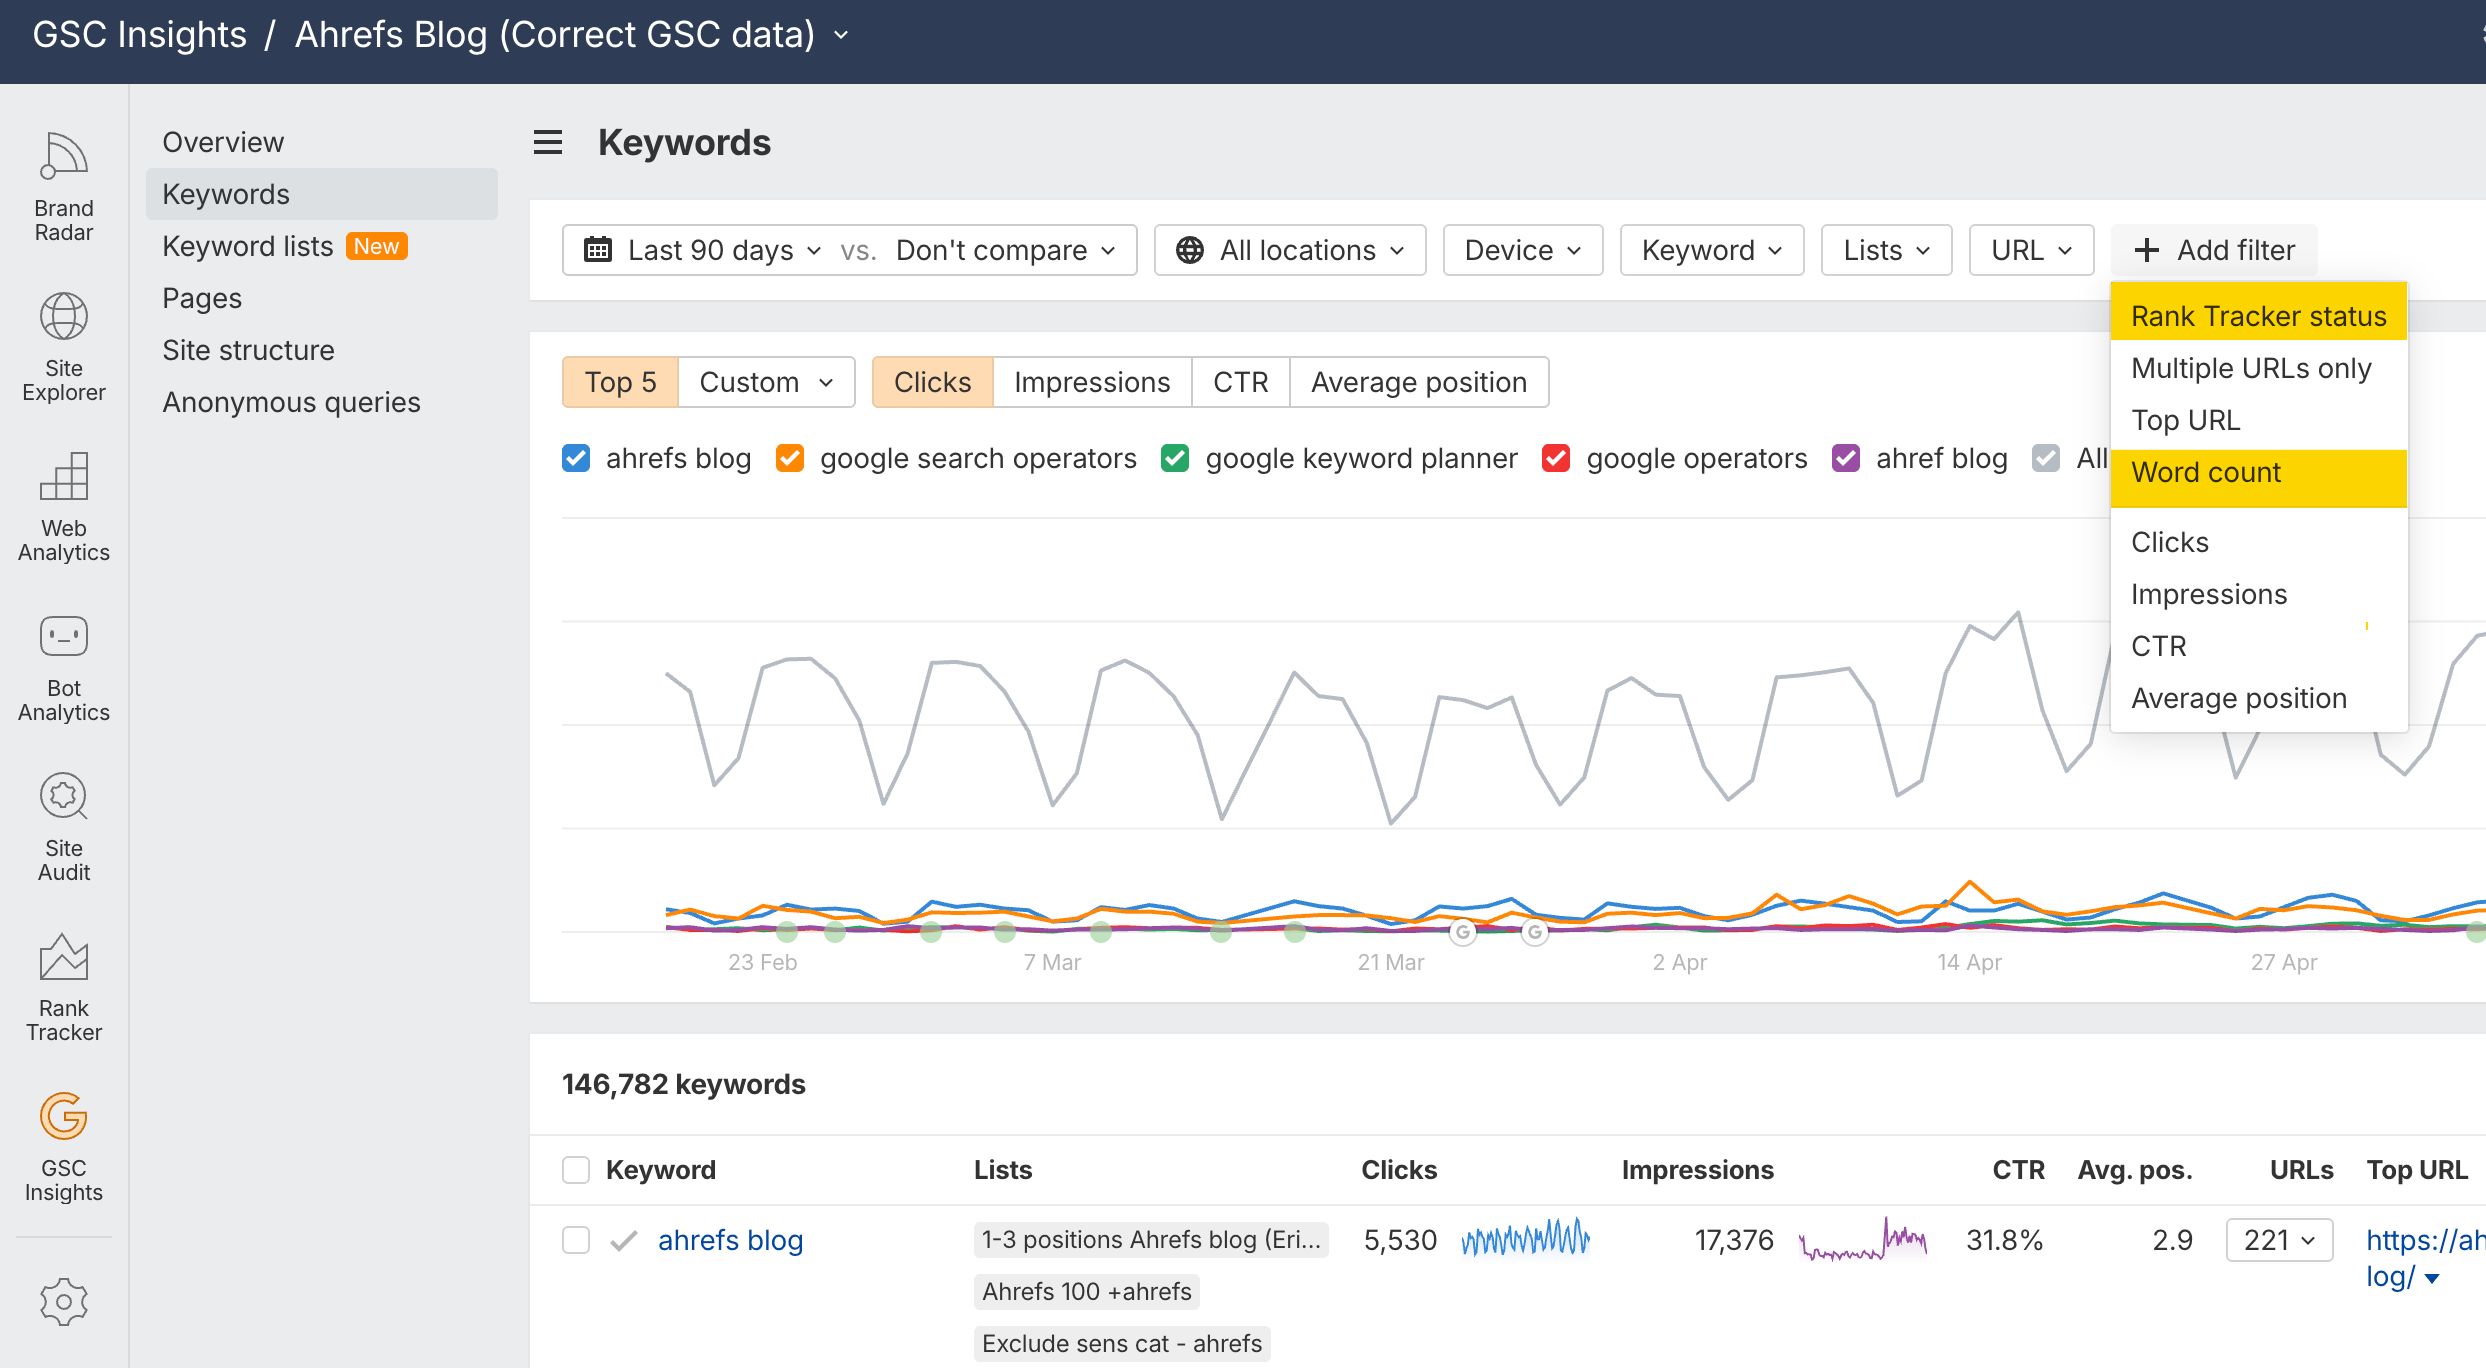Click the globe icon in All locations filter

coord(1190,249)
